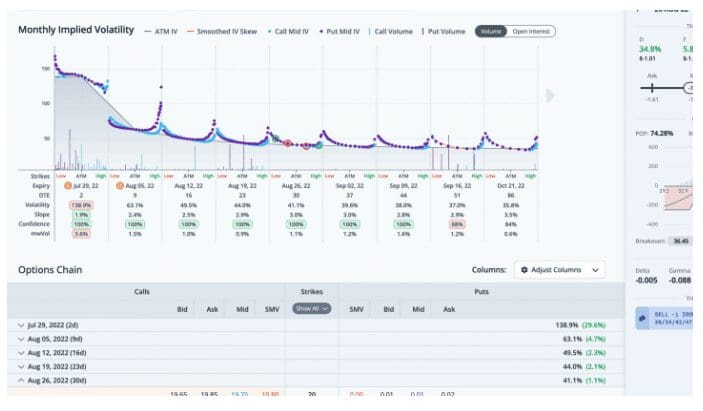Select the Volume chart mode

[491, 31]
